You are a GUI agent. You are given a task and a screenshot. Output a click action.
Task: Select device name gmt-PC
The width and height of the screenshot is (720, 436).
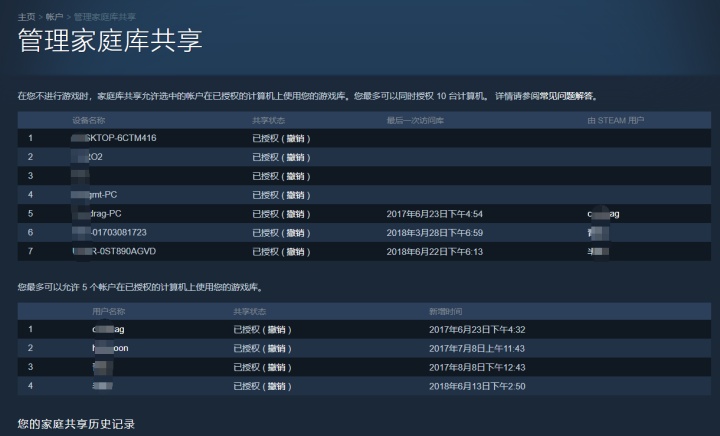(x=95, y=195)
